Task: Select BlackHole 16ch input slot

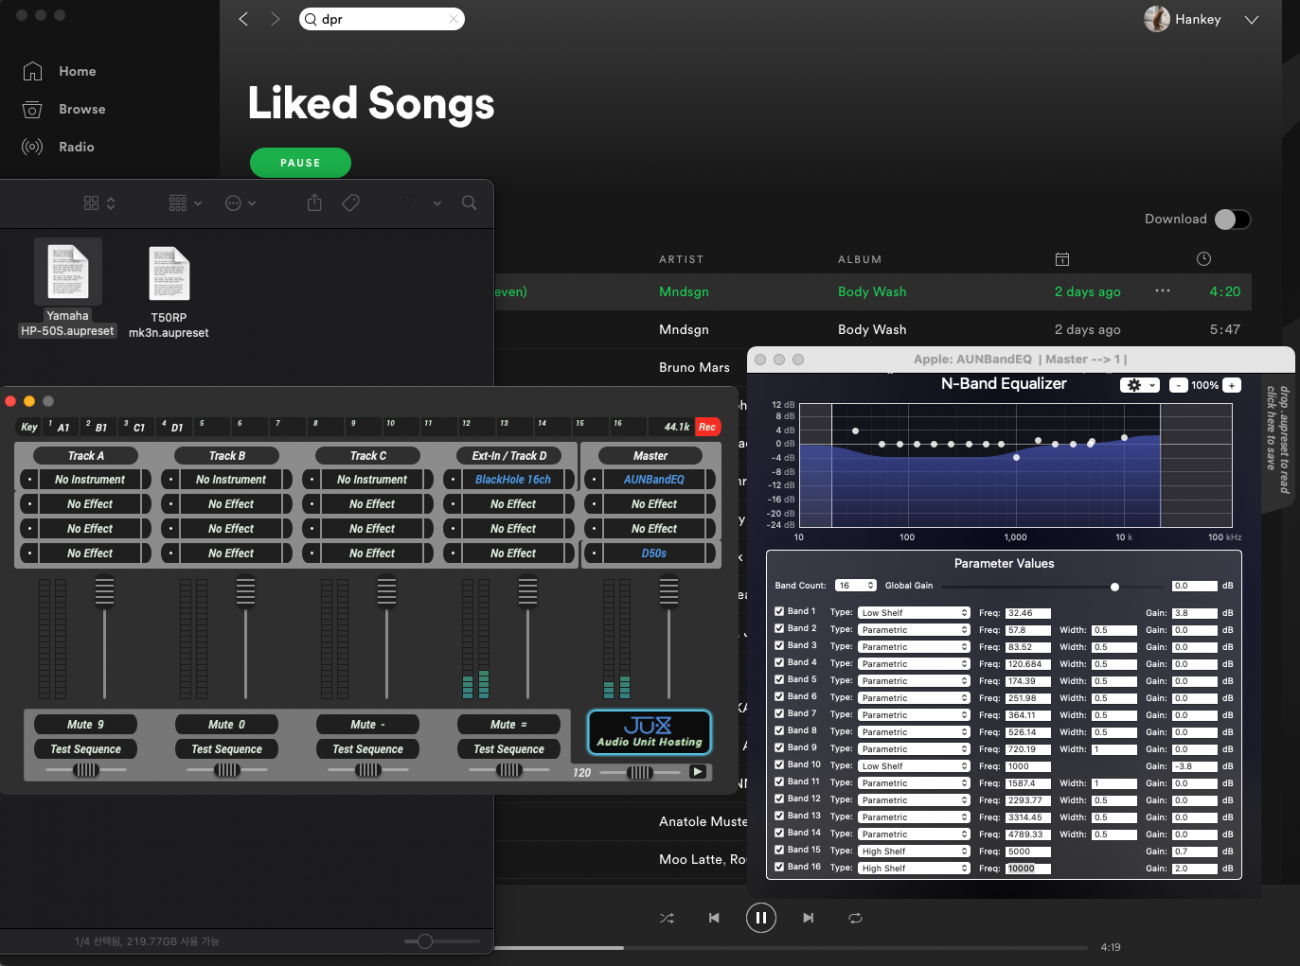Action: point(513,479)
